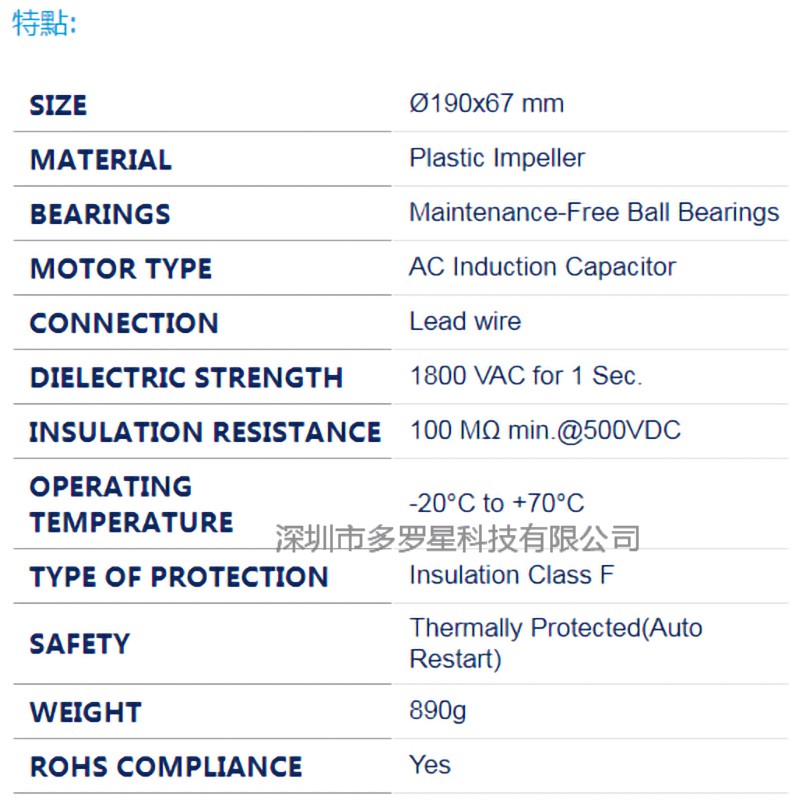Click the 1800 VAC for 1 Sec. value

(x=526, y=376)
